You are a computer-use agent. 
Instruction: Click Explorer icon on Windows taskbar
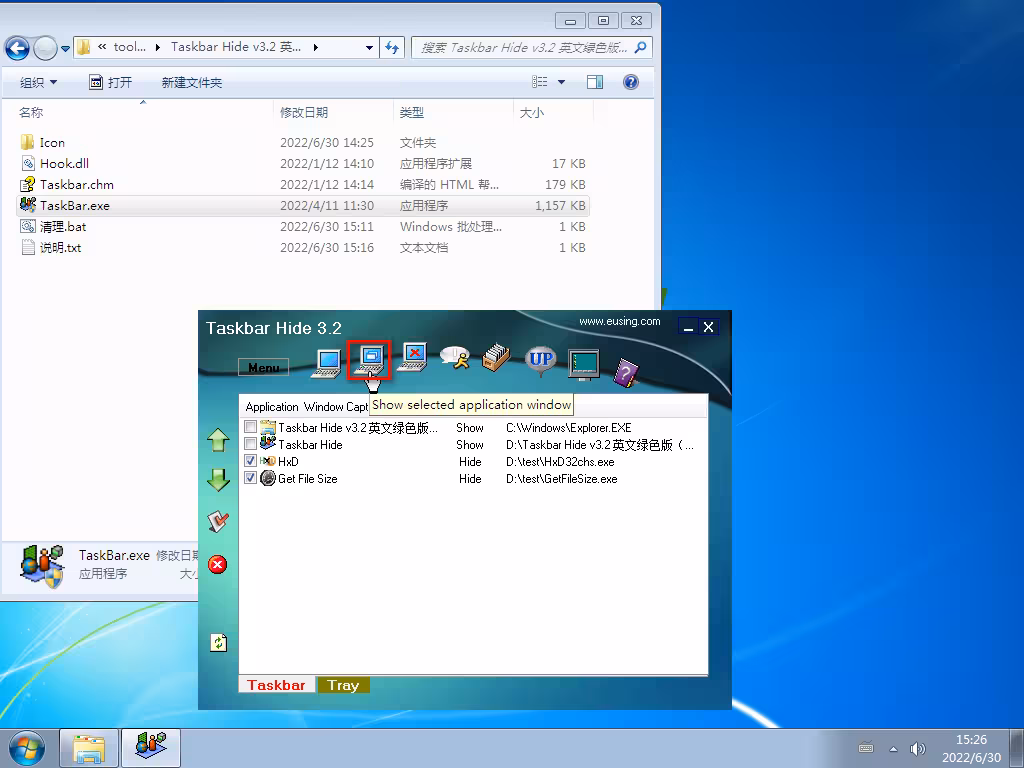click(89, 748)
